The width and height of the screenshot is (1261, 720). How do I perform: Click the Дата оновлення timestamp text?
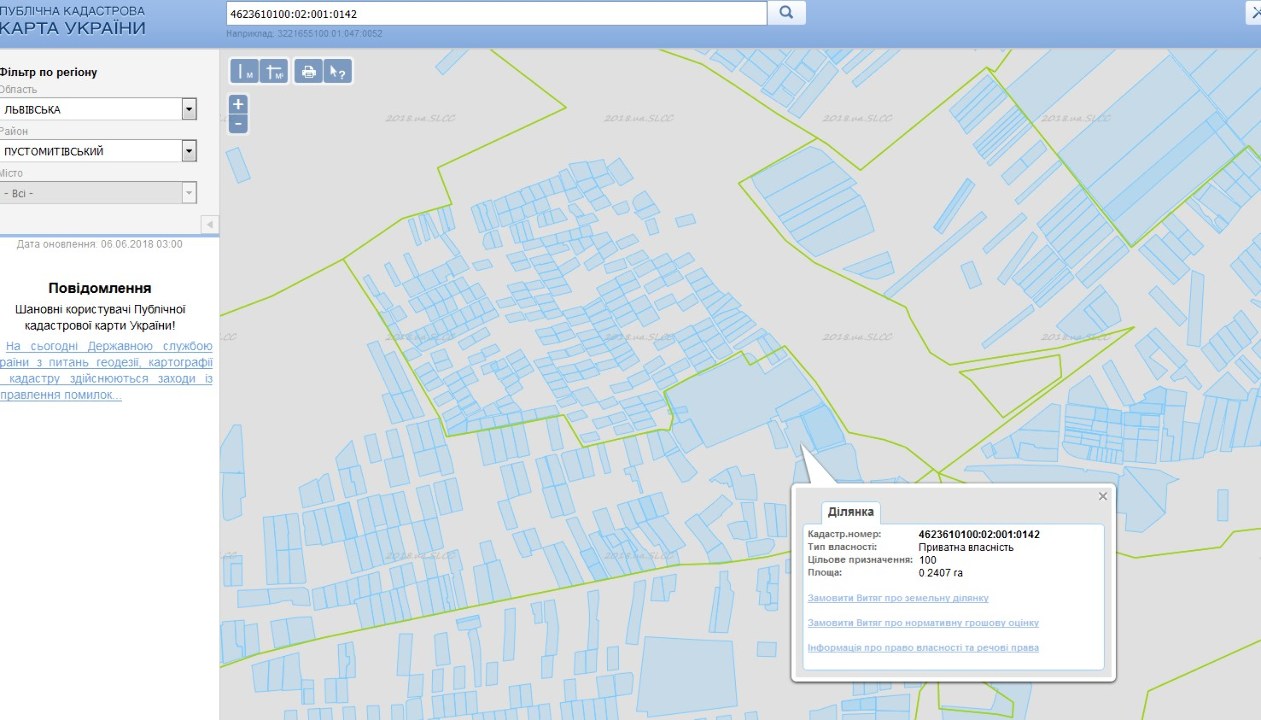100,244
